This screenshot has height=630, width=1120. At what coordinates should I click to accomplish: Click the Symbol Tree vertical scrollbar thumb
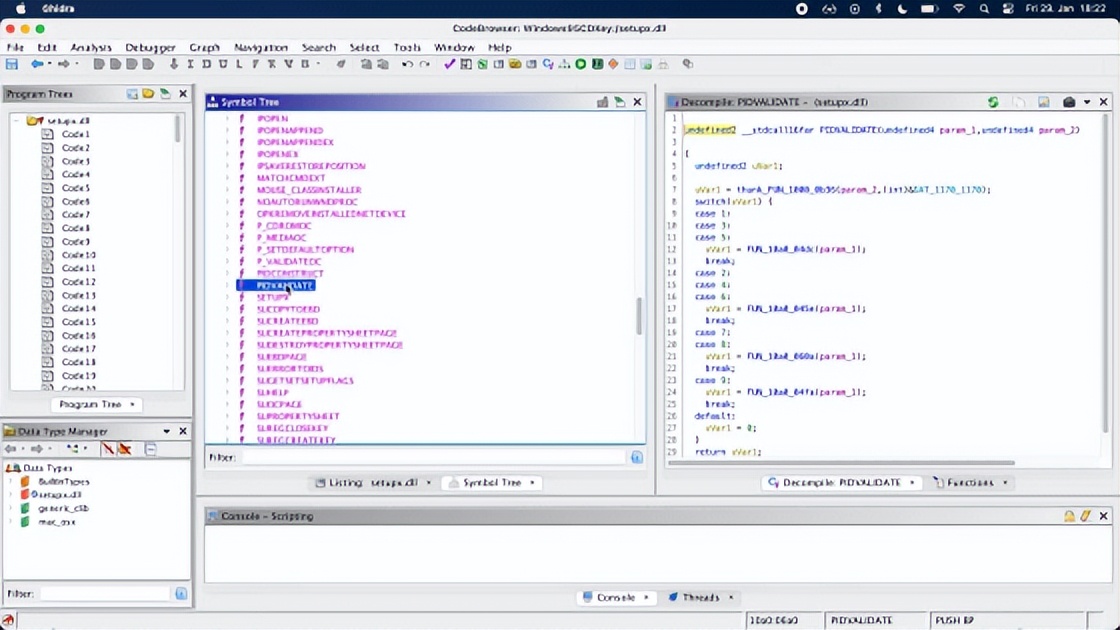coord(638,316)
